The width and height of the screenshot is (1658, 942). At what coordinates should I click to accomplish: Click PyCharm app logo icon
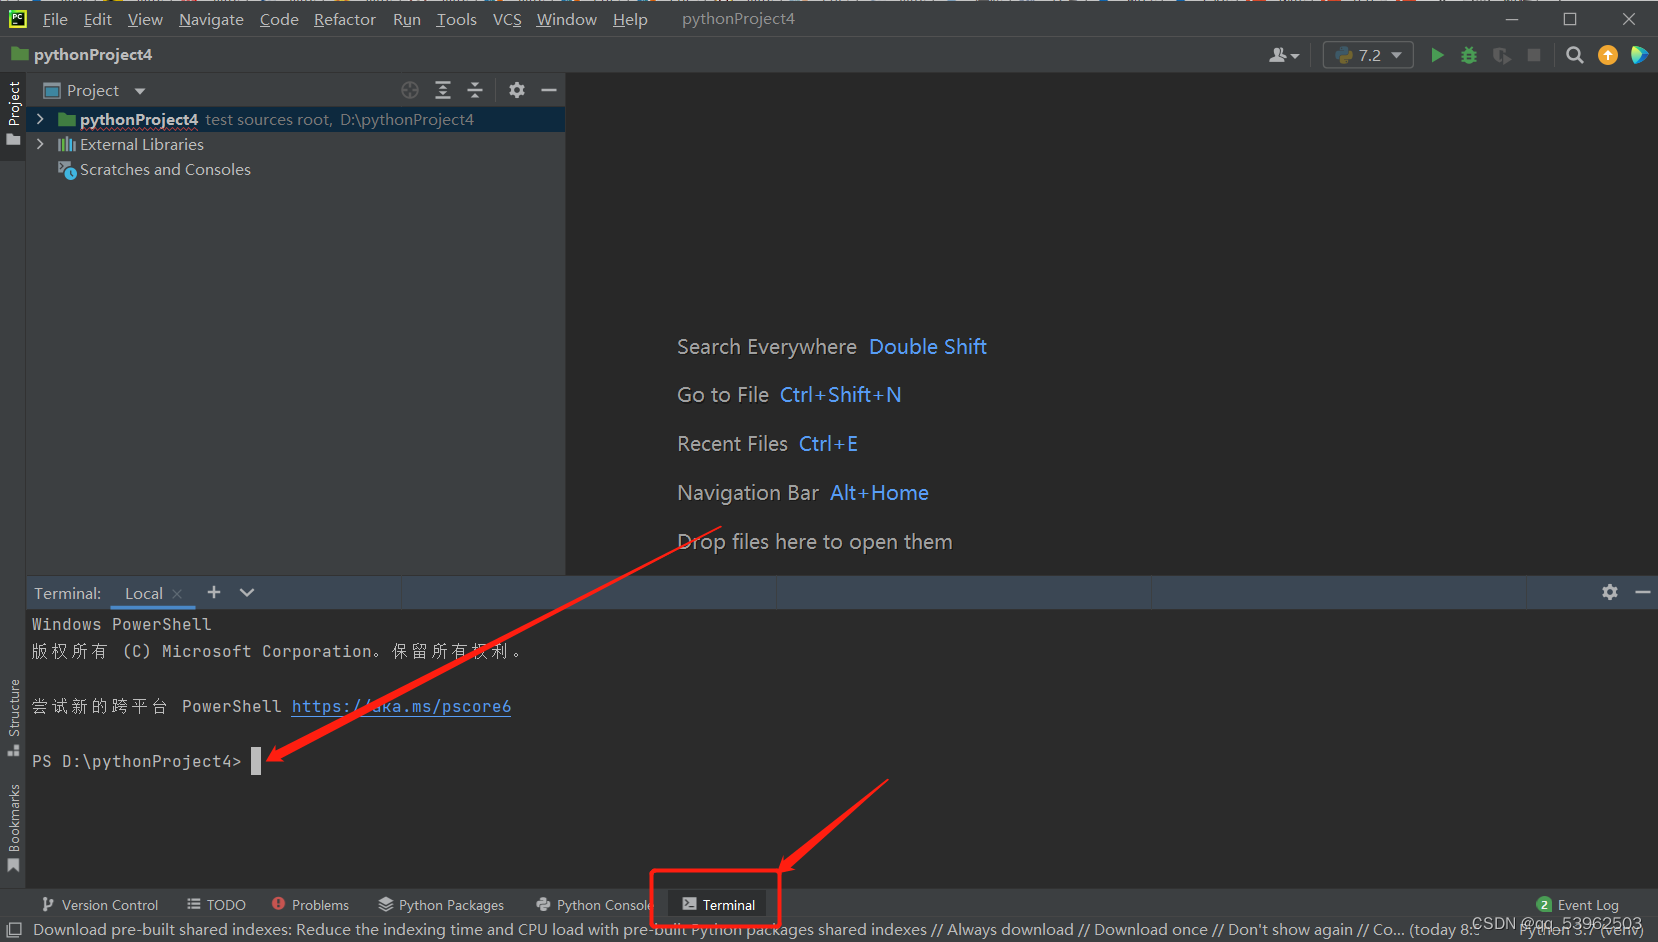[x=17, y=18]
